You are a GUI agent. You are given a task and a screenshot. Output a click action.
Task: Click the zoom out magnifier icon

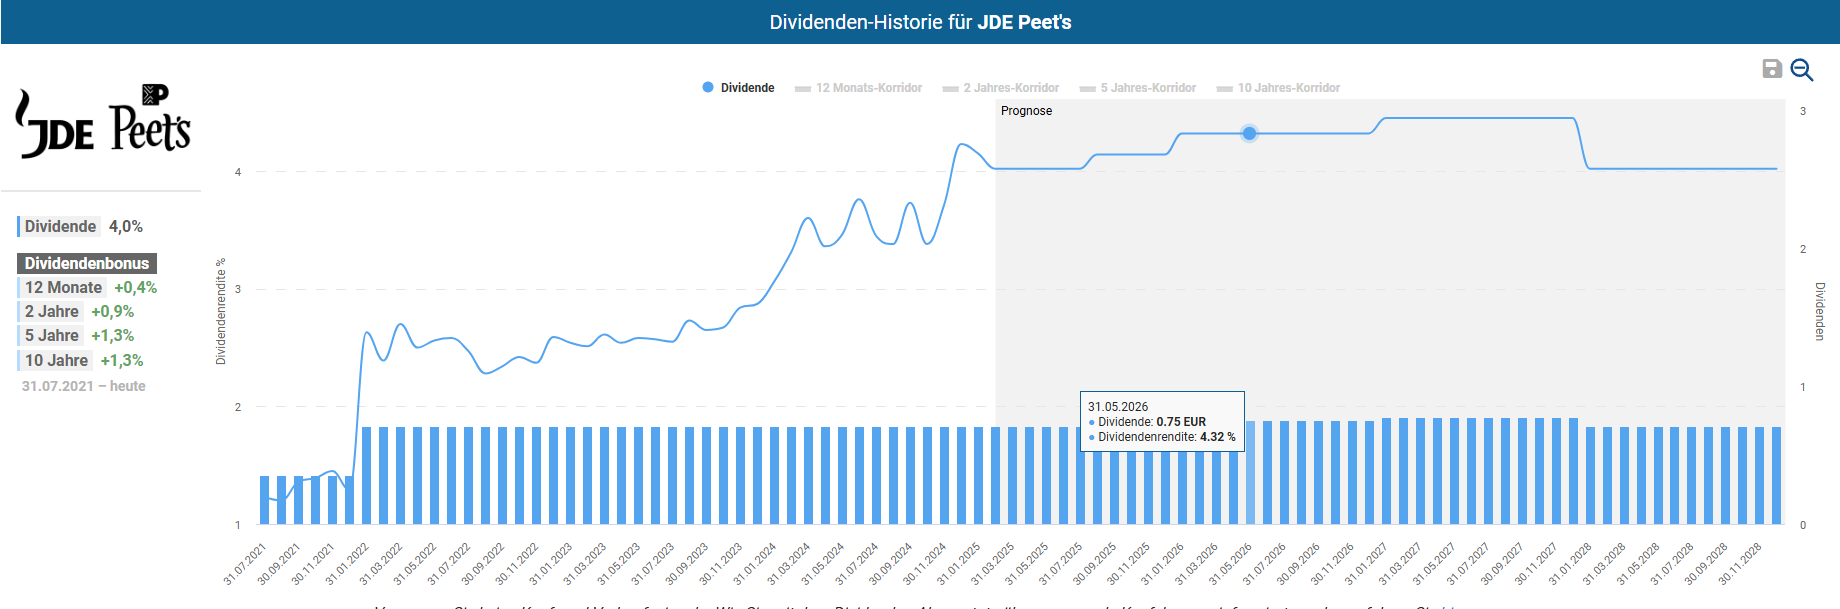coord(1802,69)
